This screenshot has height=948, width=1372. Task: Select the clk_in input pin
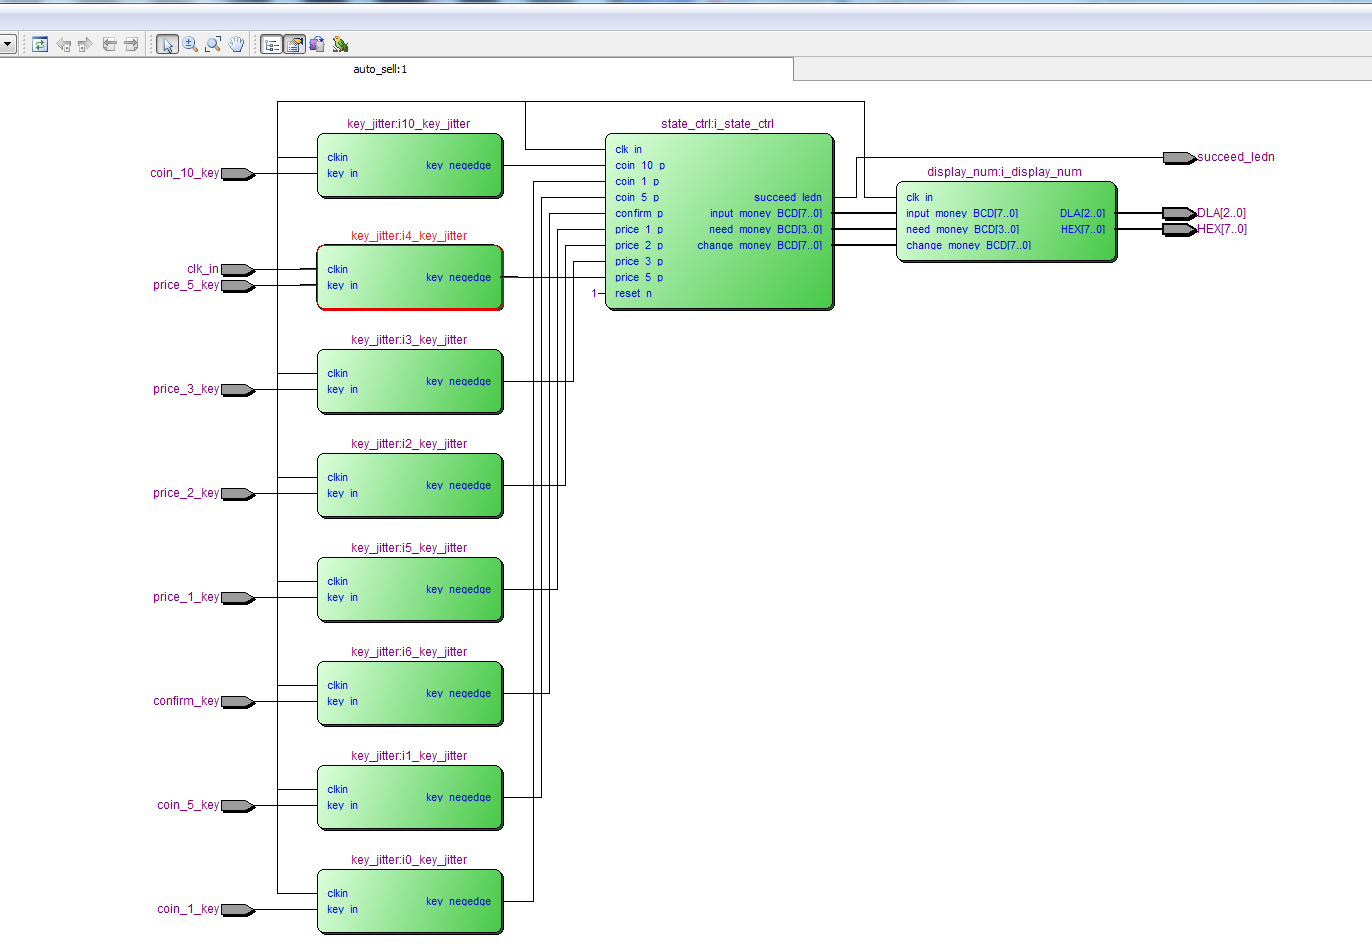(x=238, y=270)
